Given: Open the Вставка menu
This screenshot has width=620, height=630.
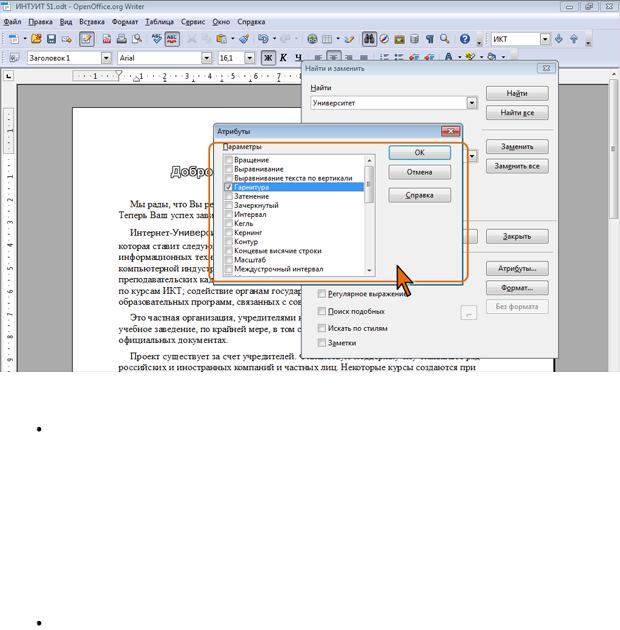Looking at the screenshot, I should pos(92,22).
